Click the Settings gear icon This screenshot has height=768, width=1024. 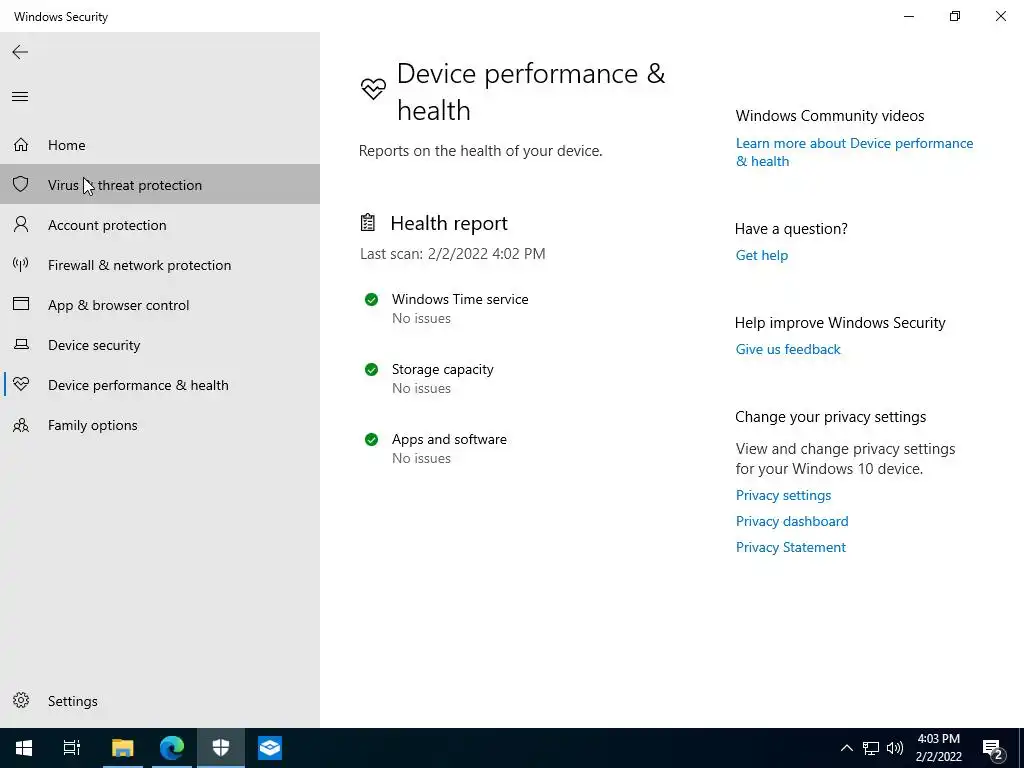21,700
